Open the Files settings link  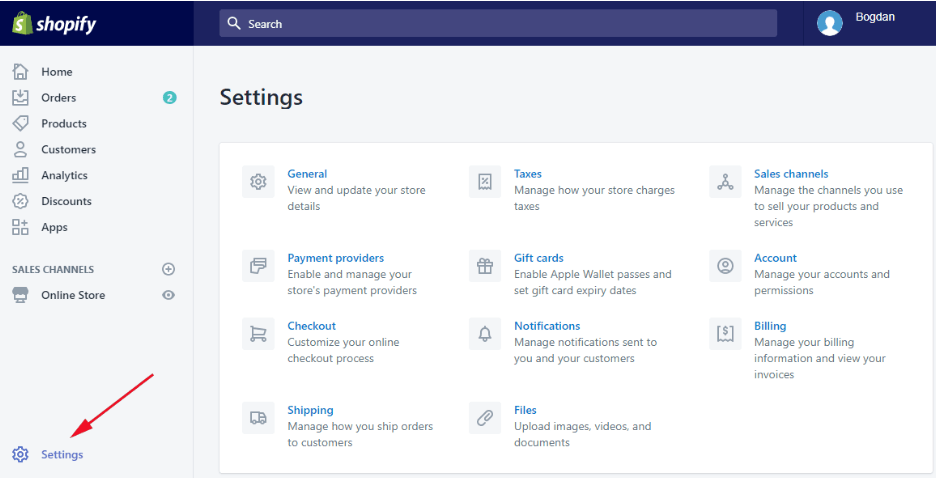525,410
